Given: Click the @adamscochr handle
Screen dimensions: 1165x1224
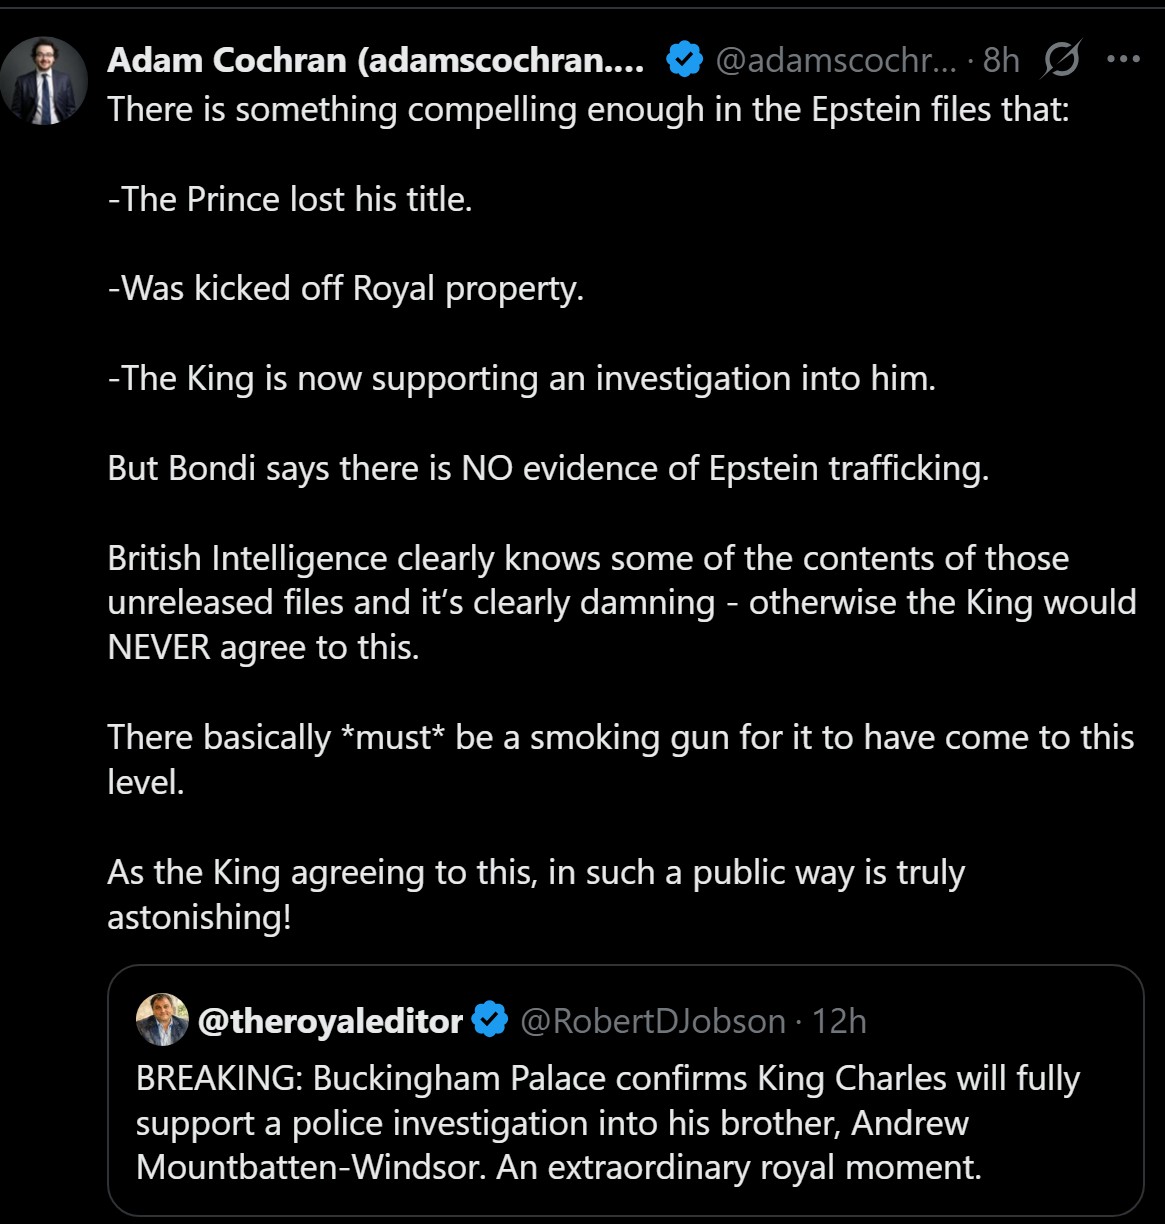Looking at the screenshot, I should [836, 62].
